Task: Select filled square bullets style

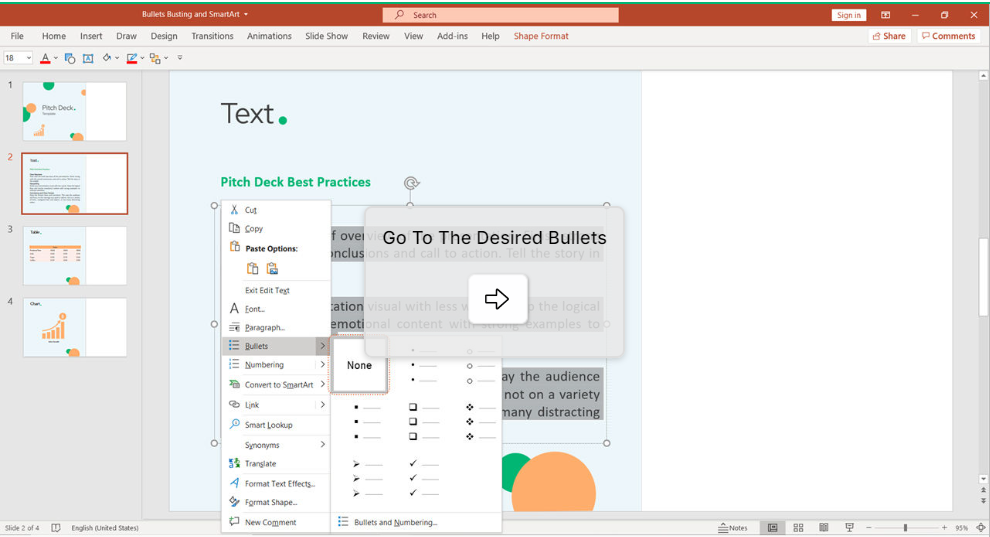Action: 368,422
